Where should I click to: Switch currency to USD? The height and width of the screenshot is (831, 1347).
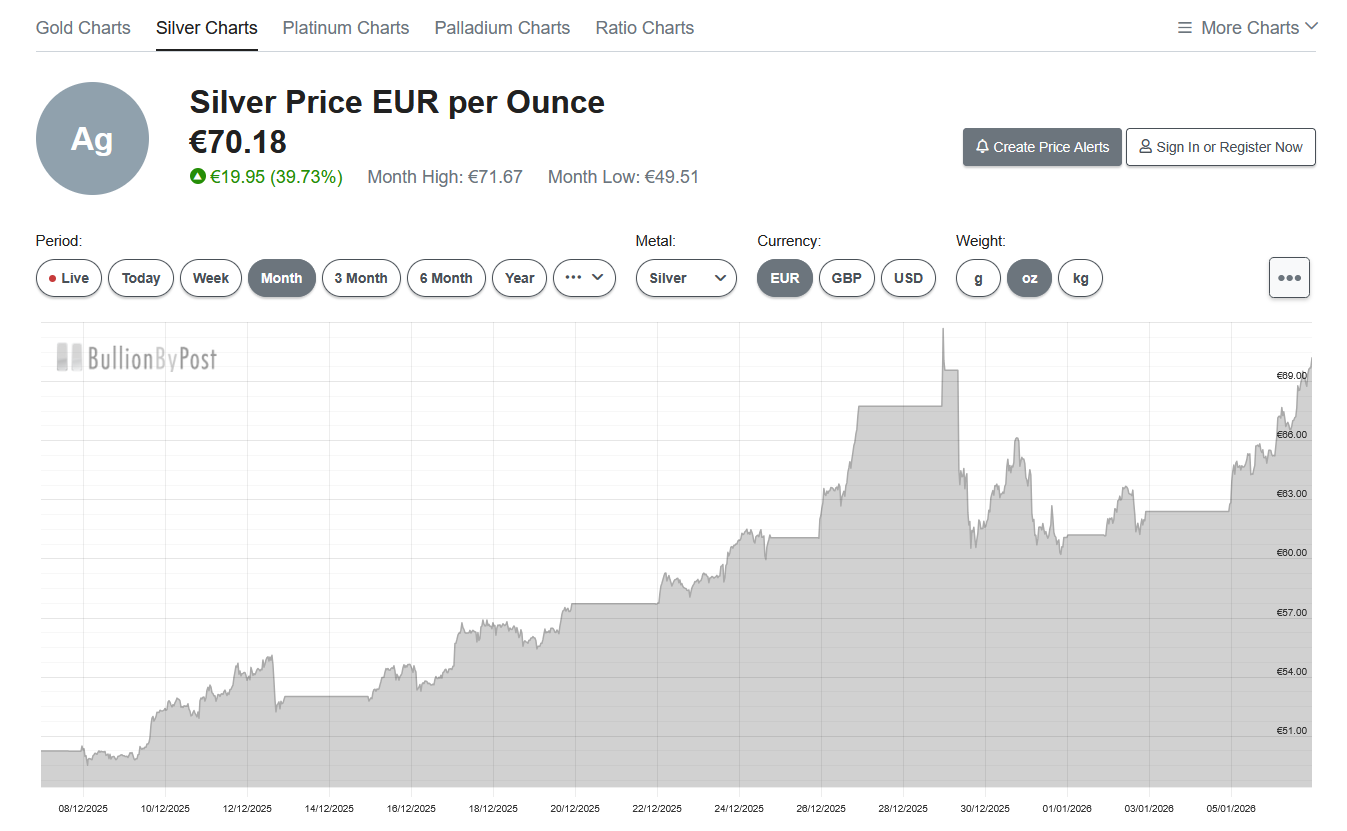pos(909,278)
